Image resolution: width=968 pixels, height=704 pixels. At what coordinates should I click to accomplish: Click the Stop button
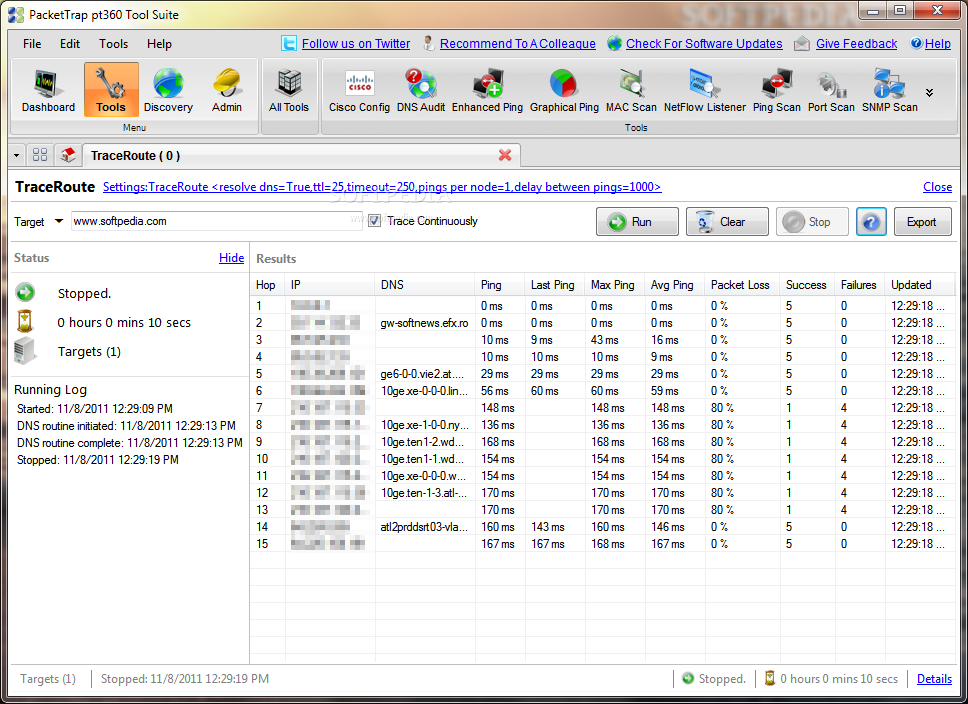(x=812, y=222)
